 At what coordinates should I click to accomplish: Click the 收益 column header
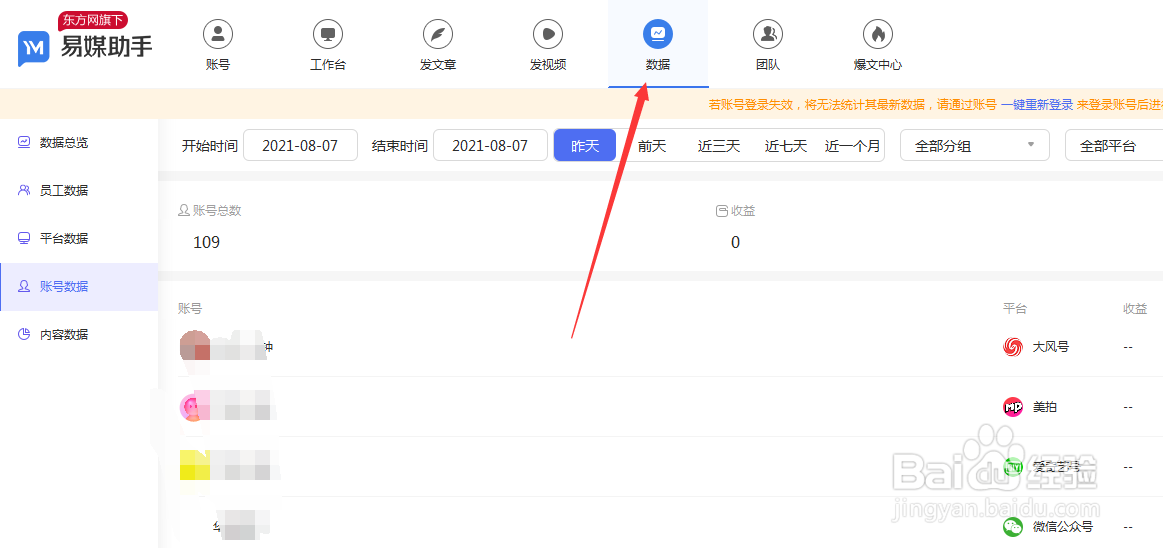click(1136, 309)
